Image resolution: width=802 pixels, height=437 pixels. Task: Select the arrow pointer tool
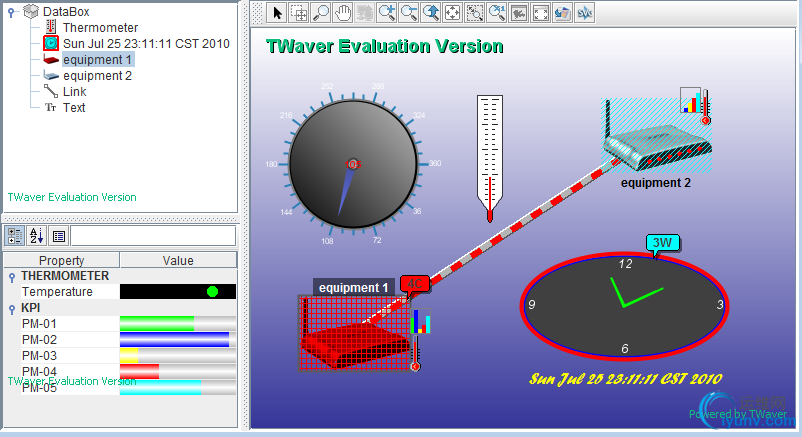[277, 13]
